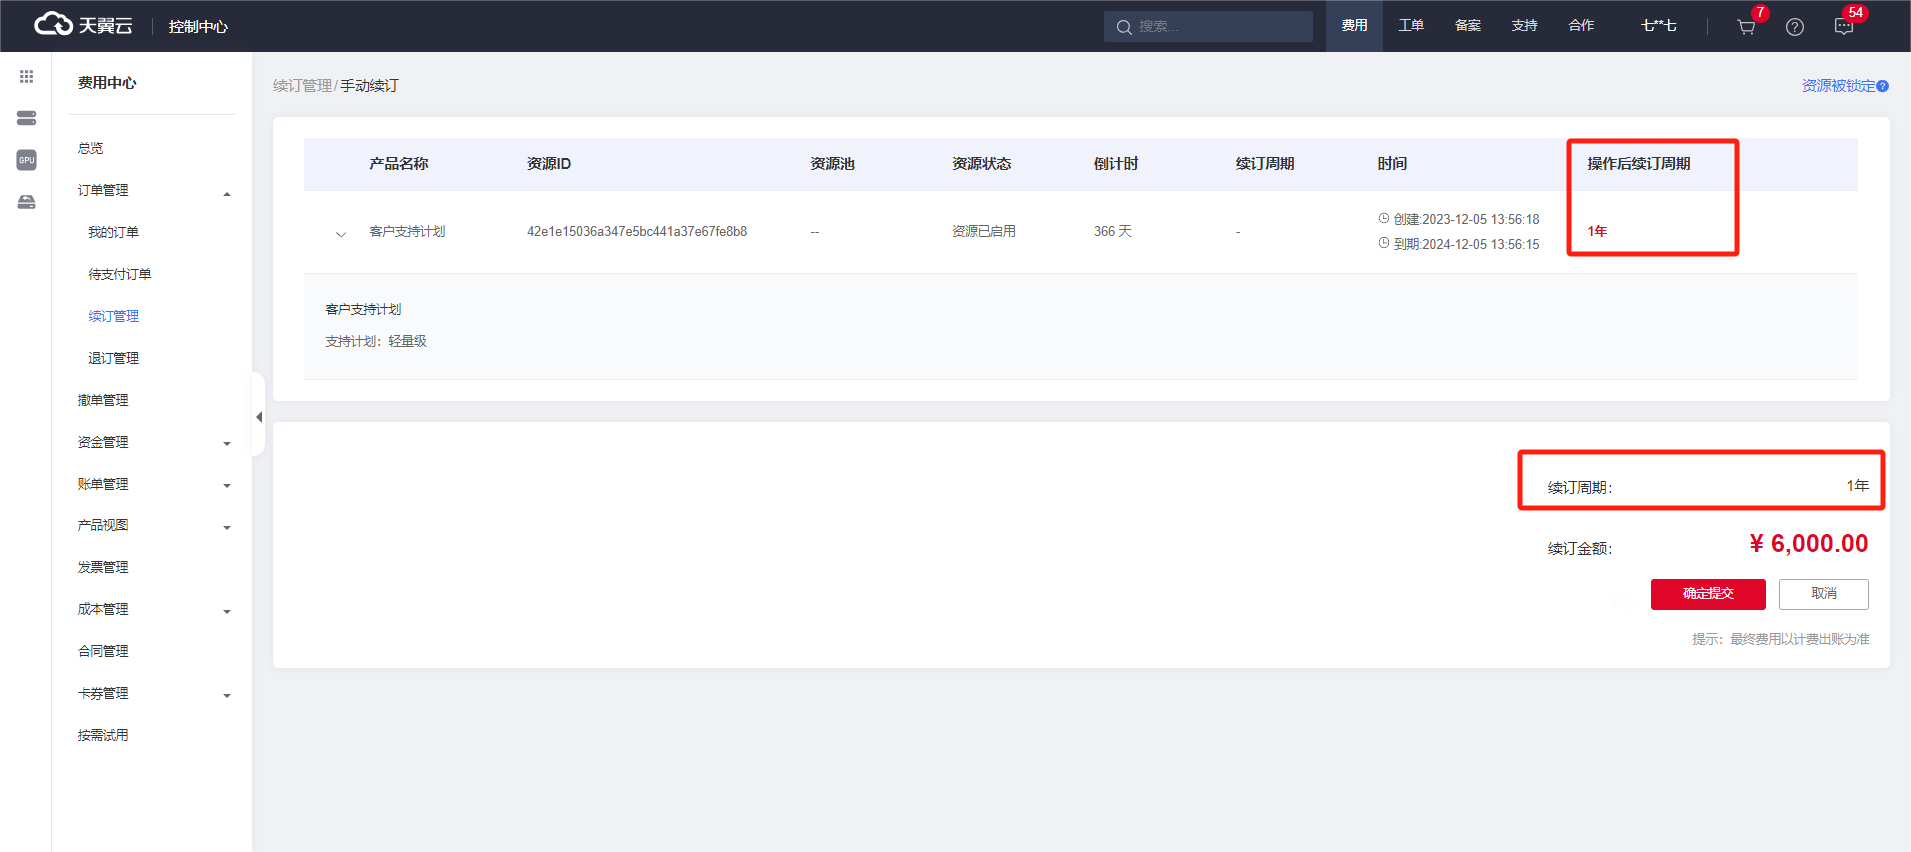Click the 产品名称 column header
Viewport: 1911px width, 852px height.
399,164
